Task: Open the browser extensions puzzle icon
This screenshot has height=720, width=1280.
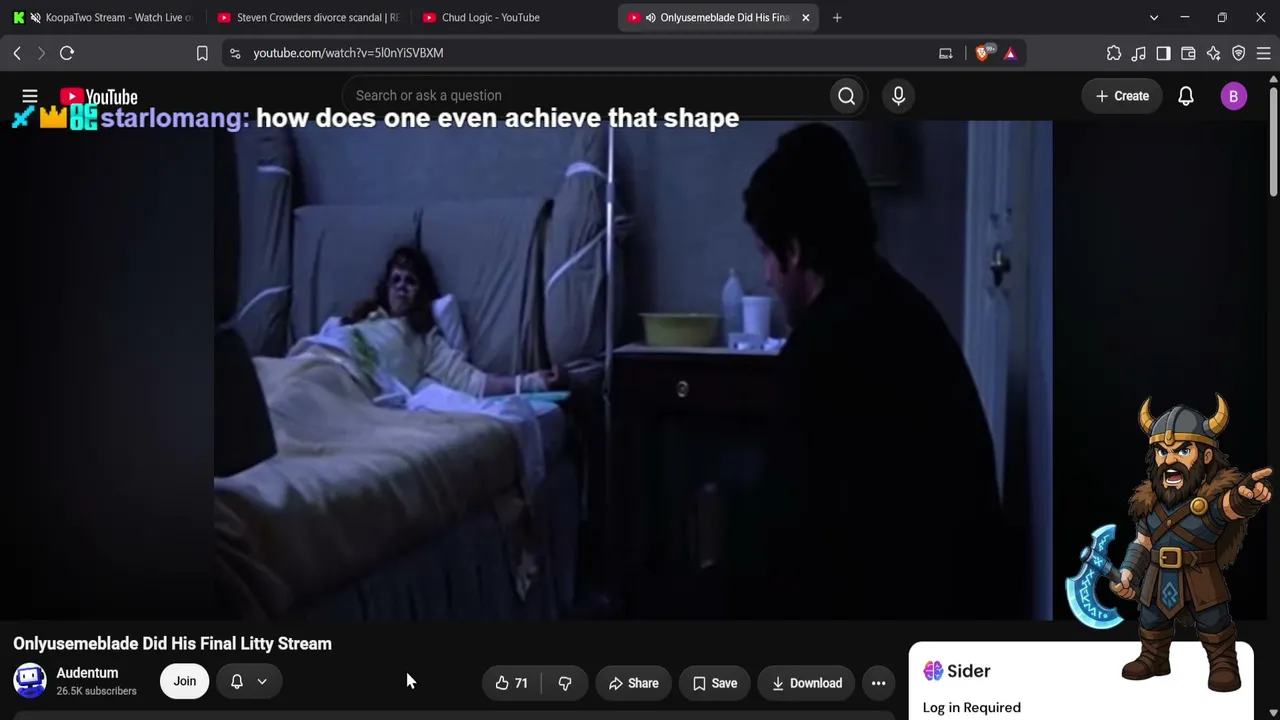Action: [x=1114, y=53]
